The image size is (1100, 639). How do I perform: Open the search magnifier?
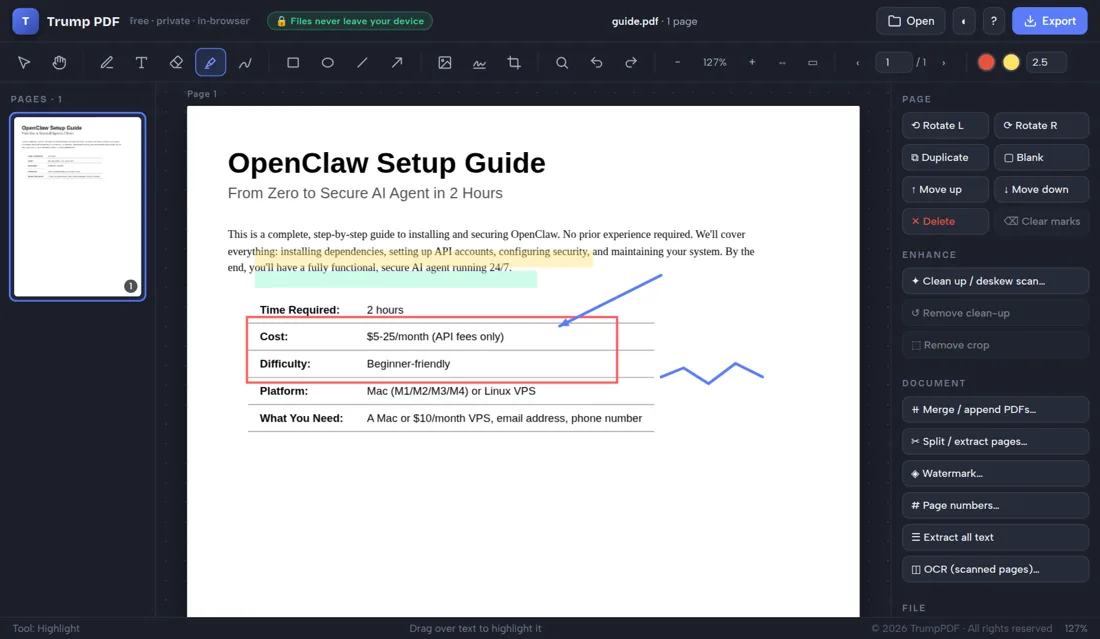pyautogui.click(x=562, y=62)
